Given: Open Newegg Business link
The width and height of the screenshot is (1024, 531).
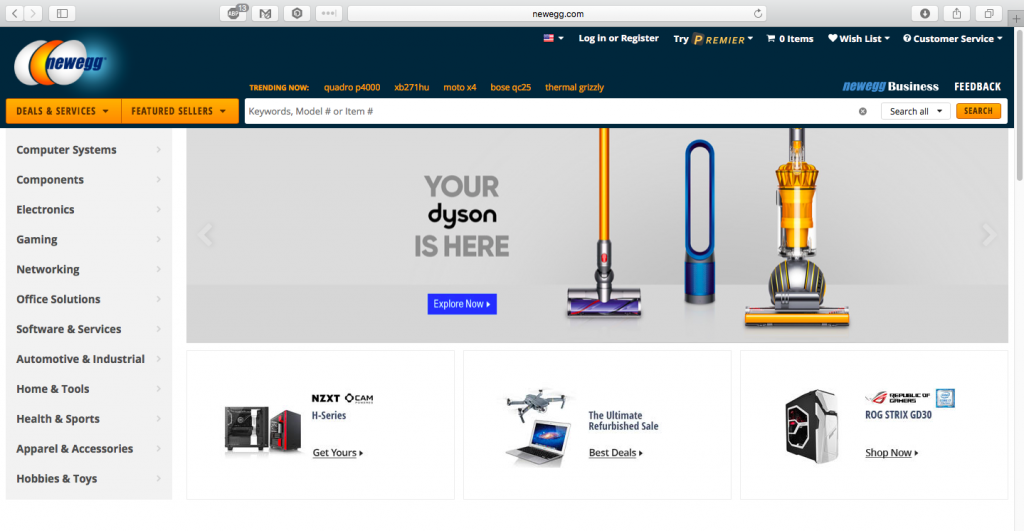Looking at the screenshot, I should point(890,87).
